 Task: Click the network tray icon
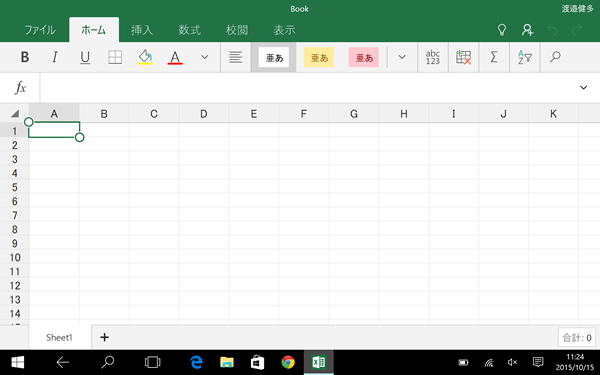(489, 362)
